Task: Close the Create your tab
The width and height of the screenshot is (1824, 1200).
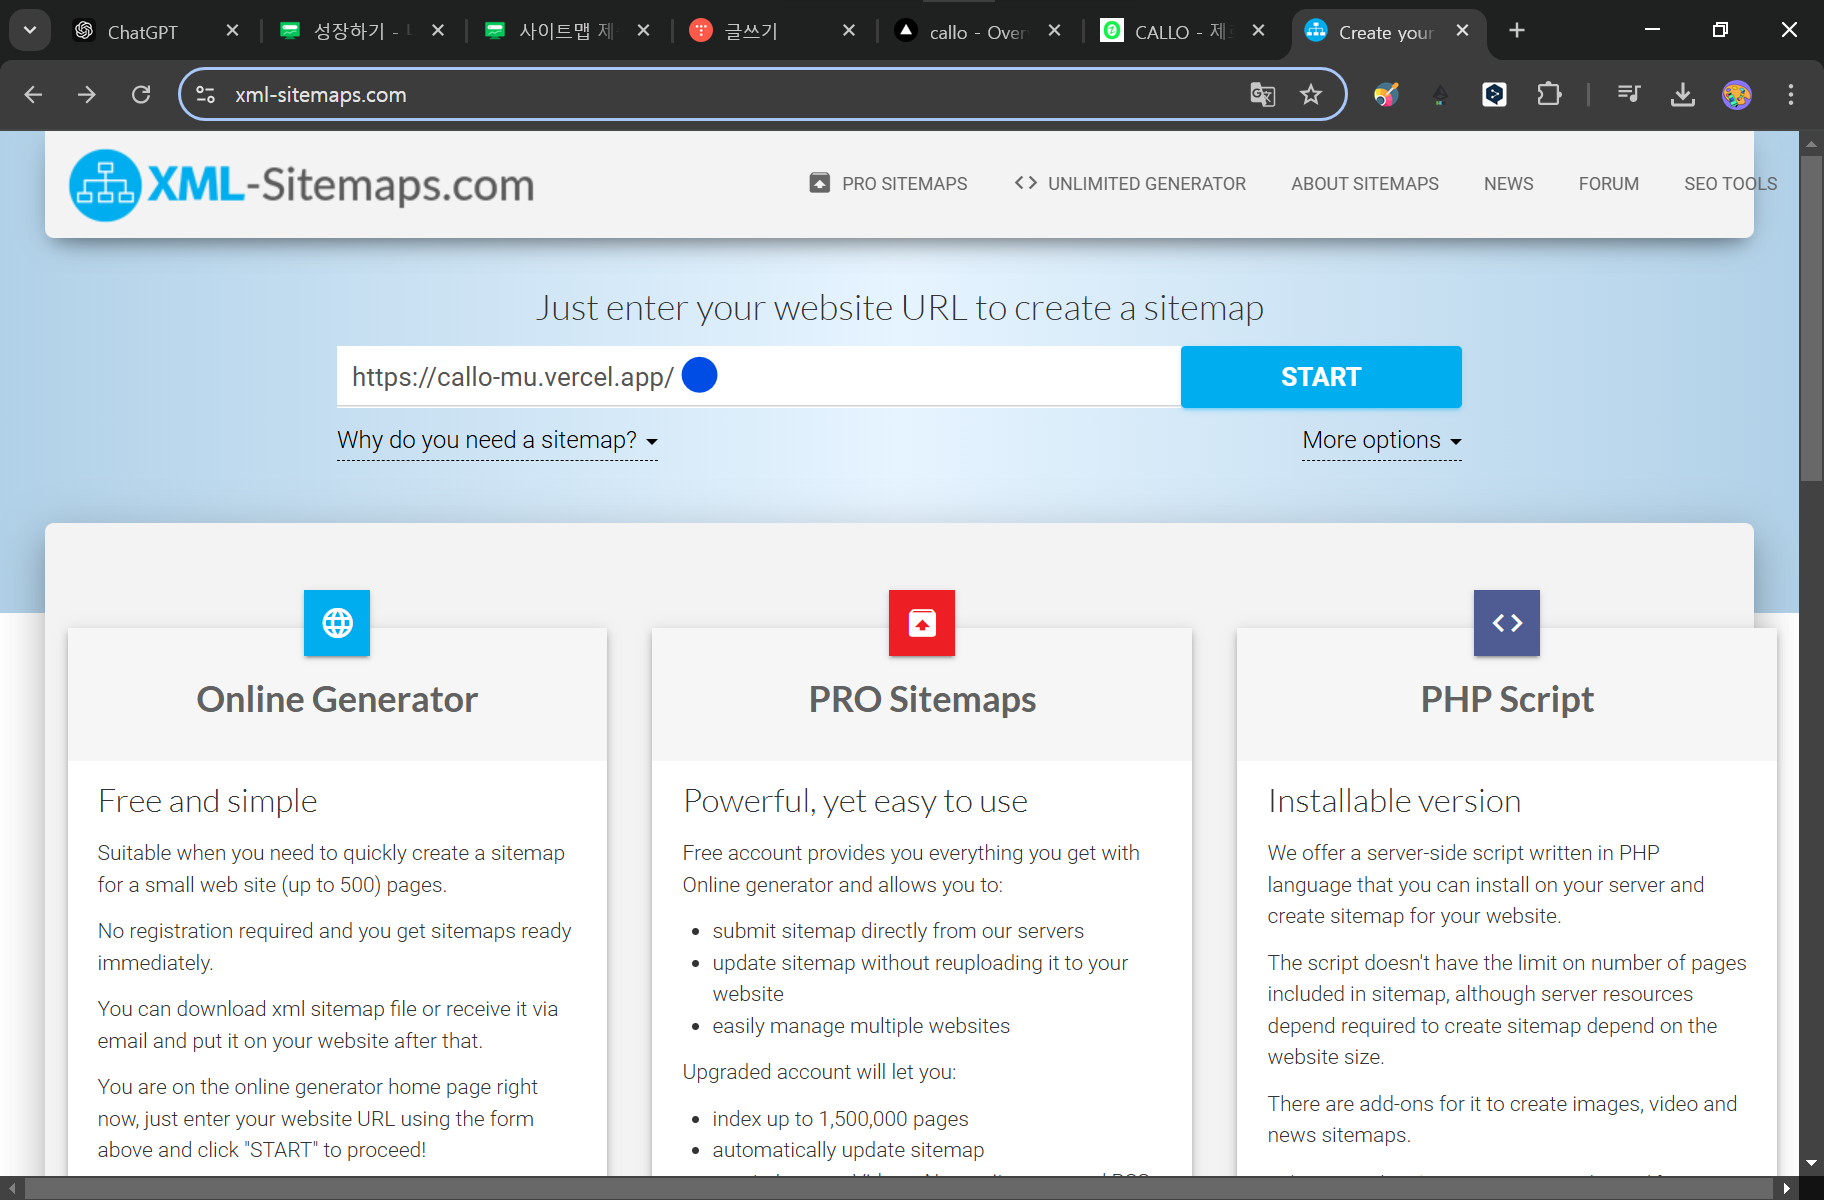Action: 1463,31
